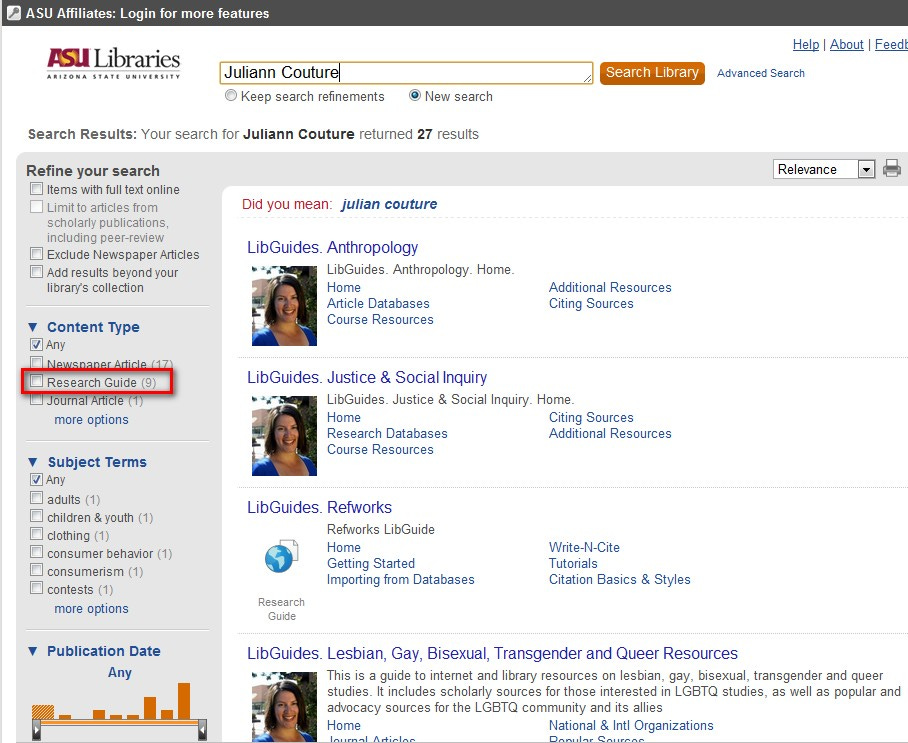Screen dimensions: 908x743
Task: Open Justice & Social Inquiry author photo
Action: 284,435
